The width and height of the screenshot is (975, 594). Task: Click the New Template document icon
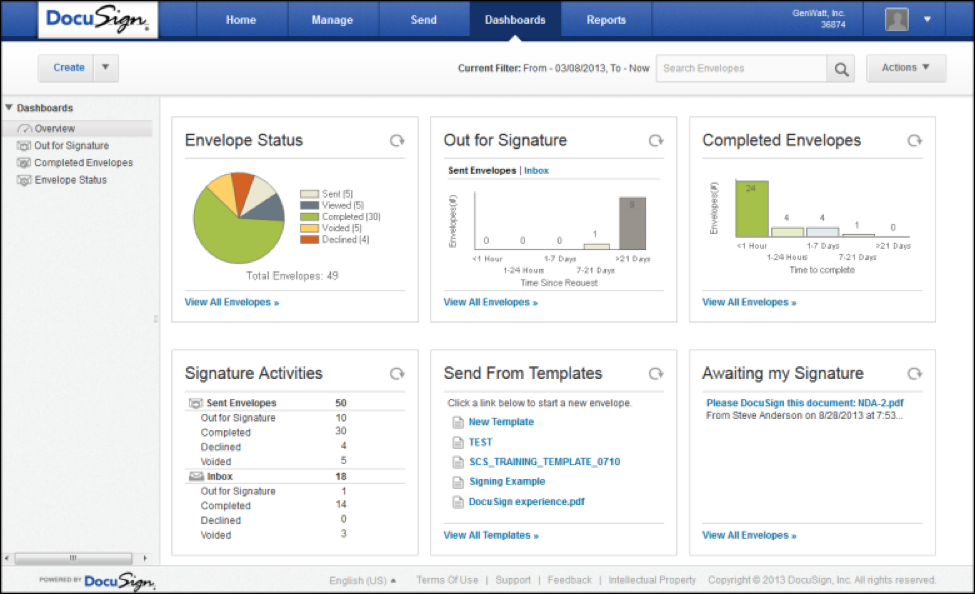pyautogui.click(x=458, y=422)
